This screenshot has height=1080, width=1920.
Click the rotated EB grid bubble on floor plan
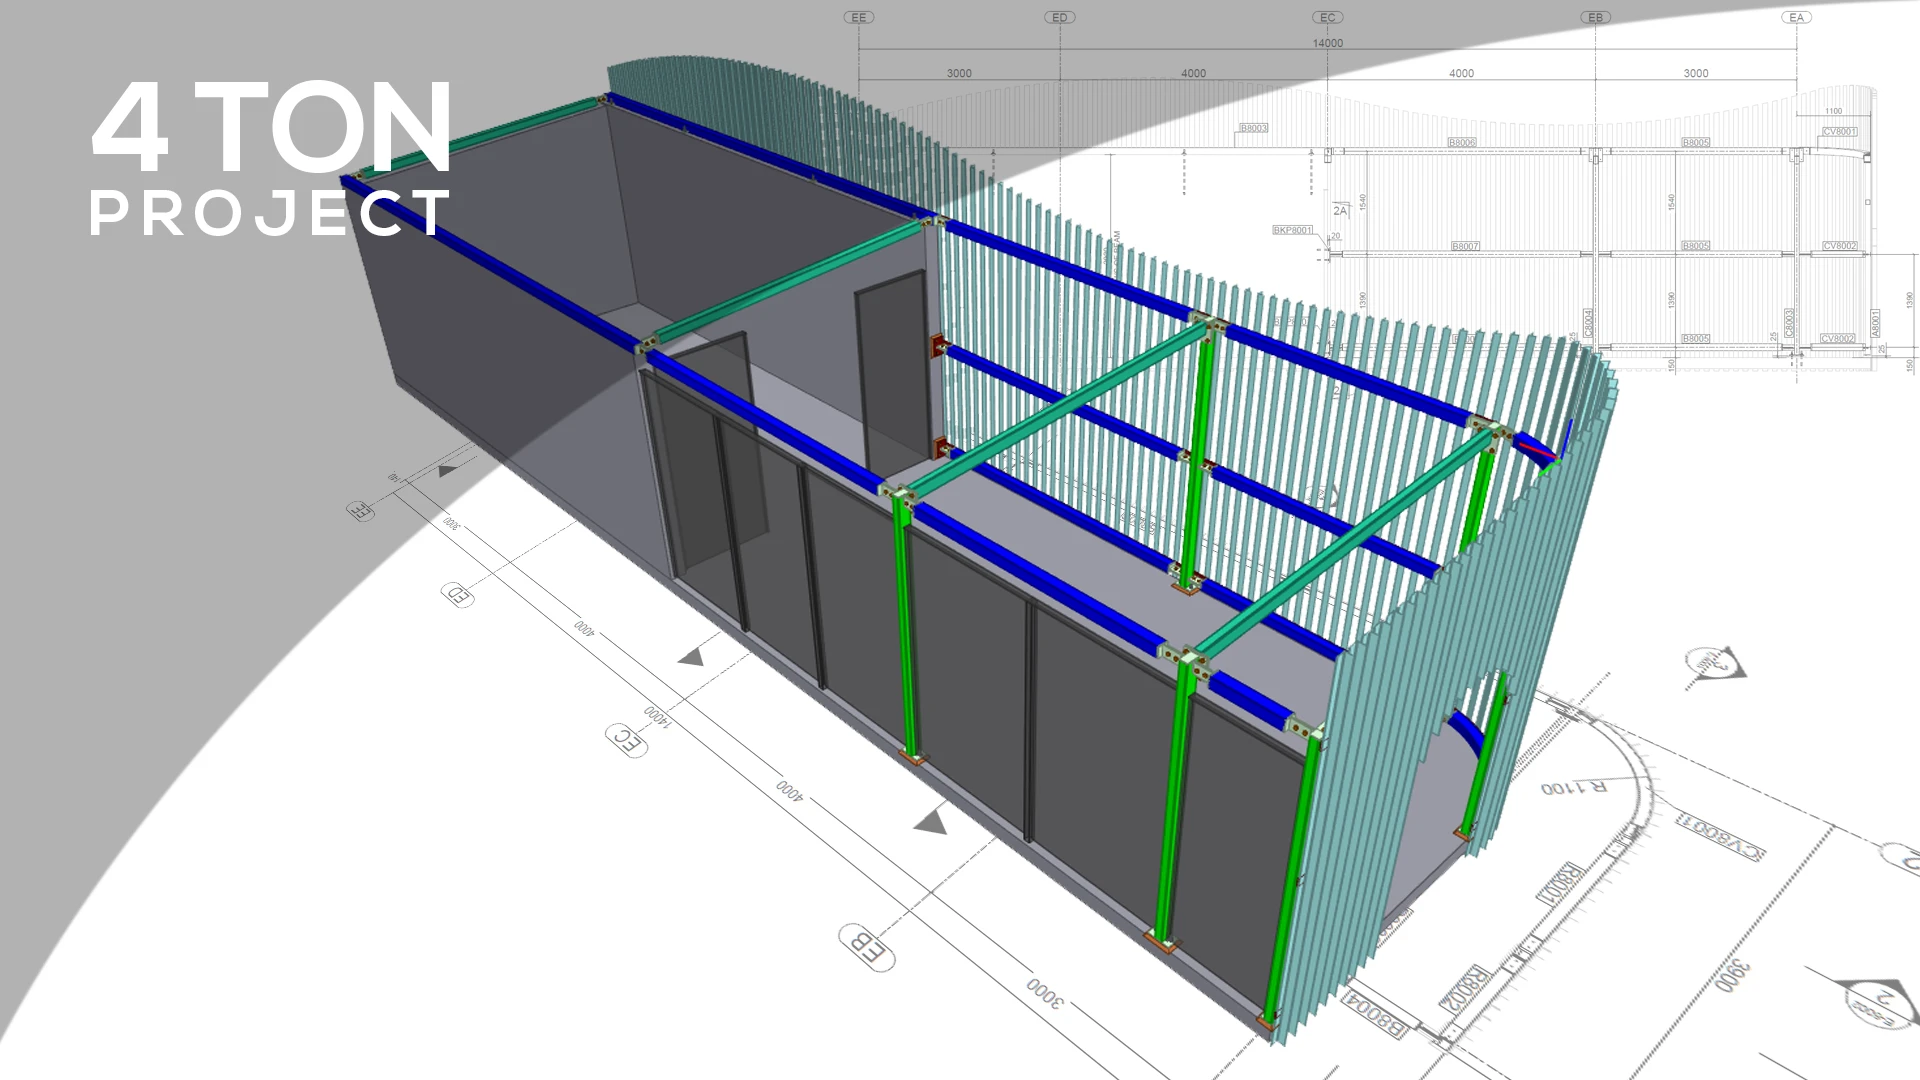[866, 947]
